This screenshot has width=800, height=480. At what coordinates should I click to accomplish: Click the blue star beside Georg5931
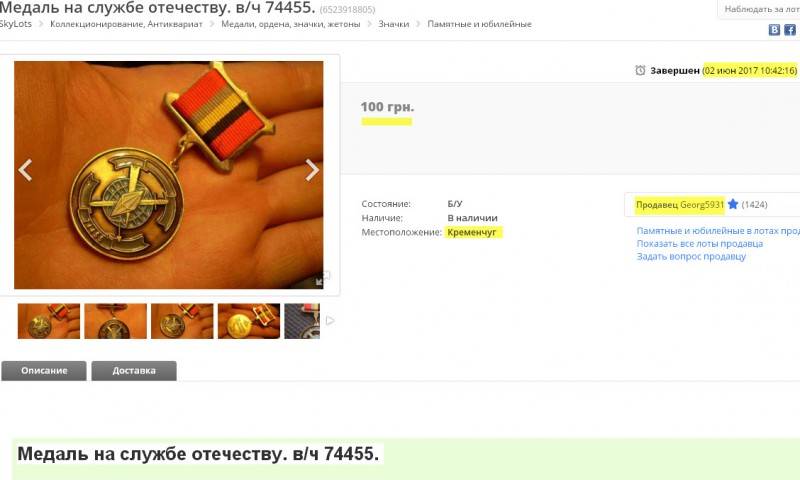[733, 204]
